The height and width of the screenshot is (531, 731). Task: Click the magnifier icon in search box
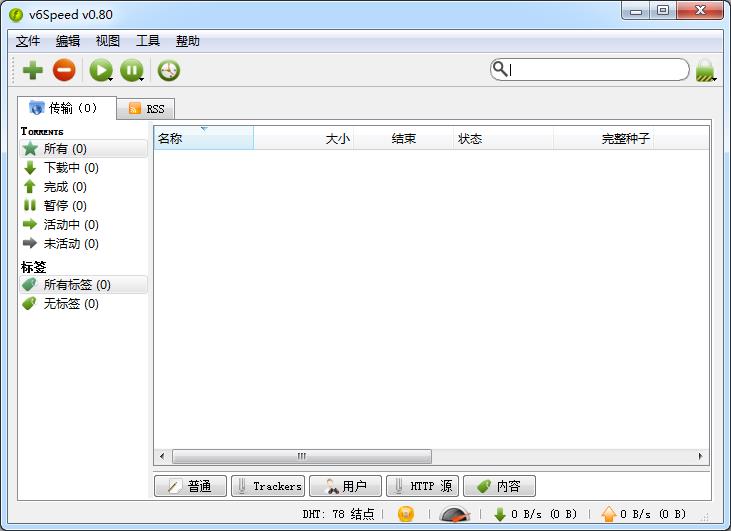tap(499, 69)
